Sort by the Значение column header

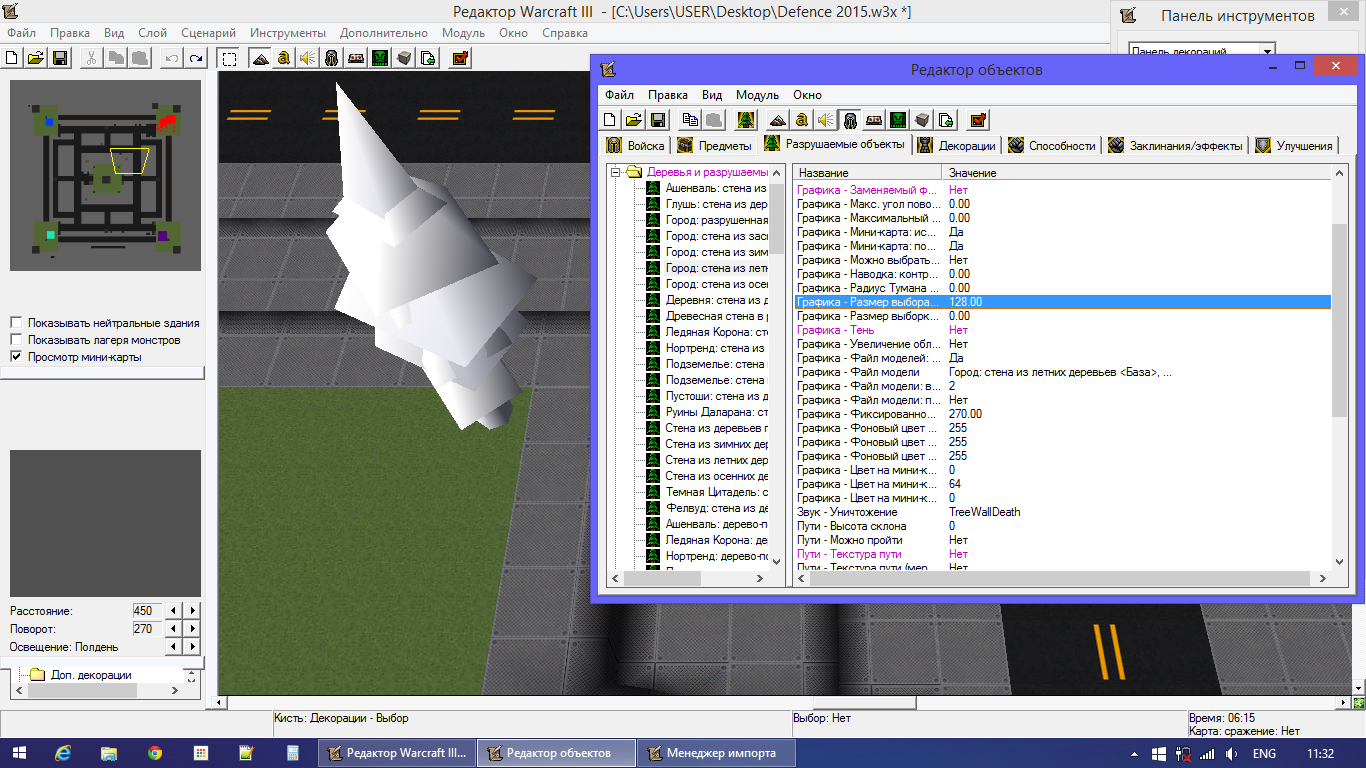coord(1138,173)
